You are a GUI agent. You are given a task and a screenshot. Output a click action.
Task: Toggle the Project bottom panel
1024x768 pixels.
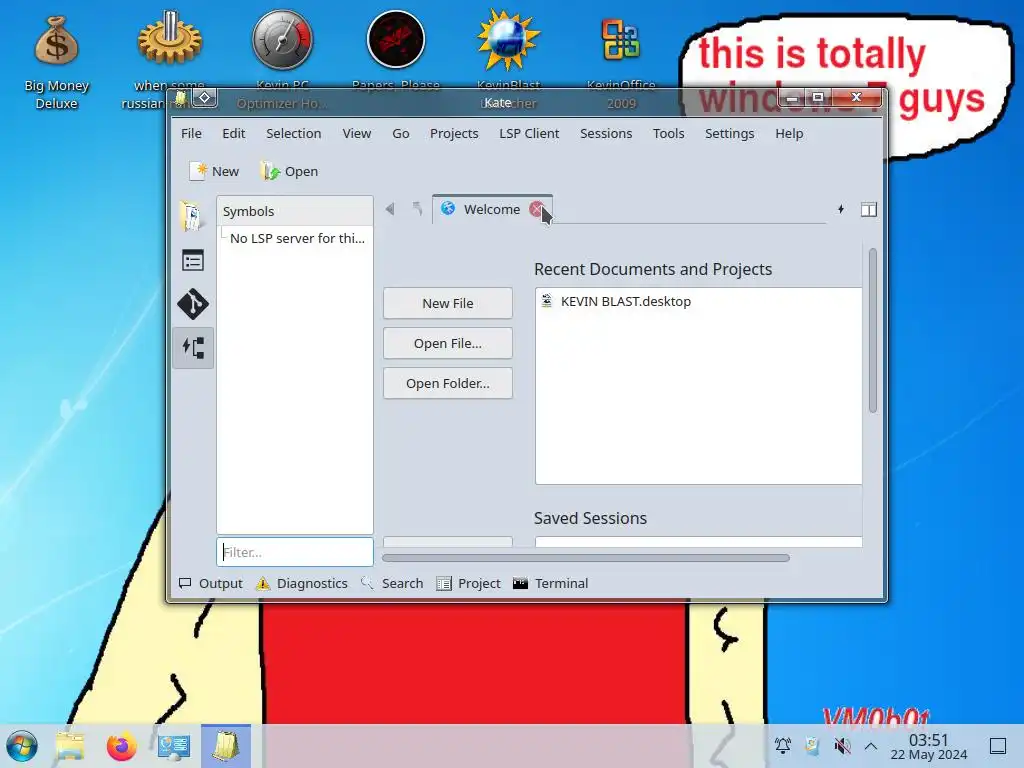click(468, 583)
